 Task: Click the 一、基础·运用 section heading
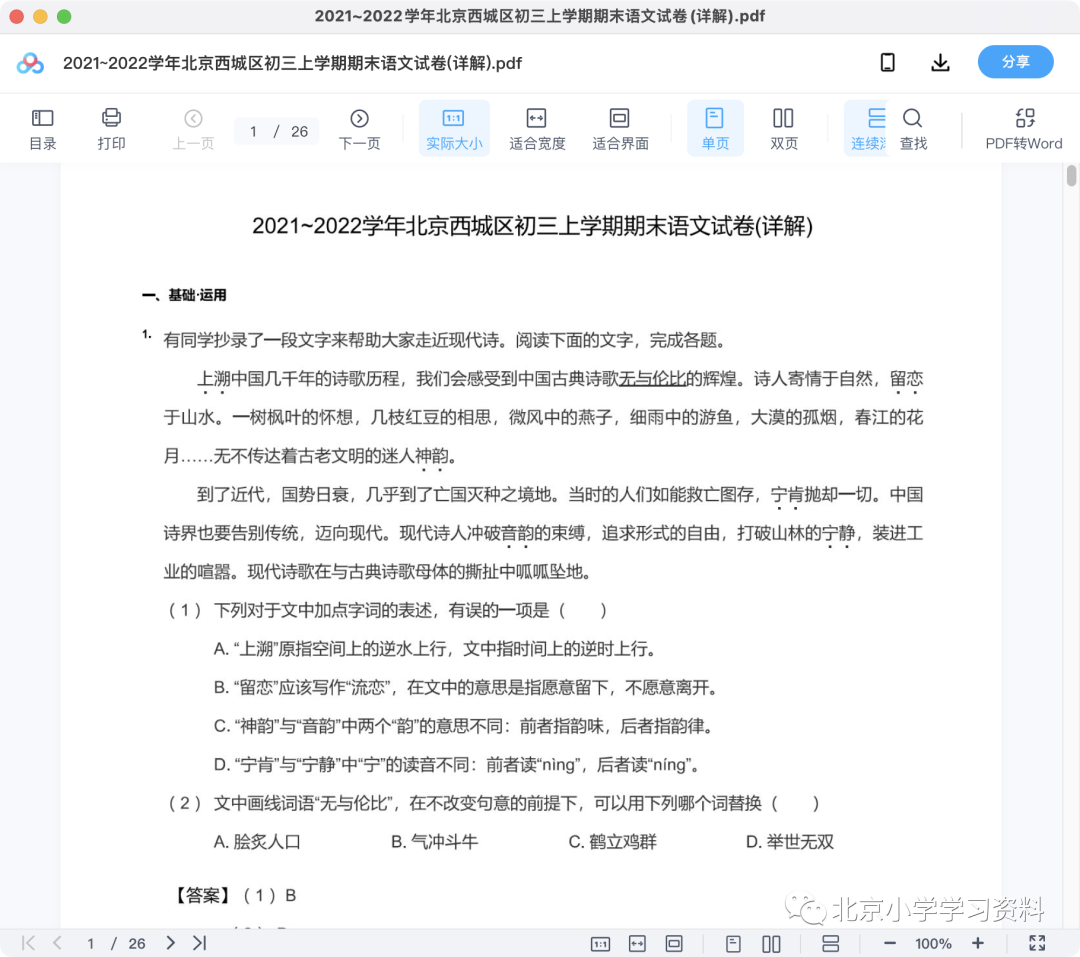coord(184,296)
